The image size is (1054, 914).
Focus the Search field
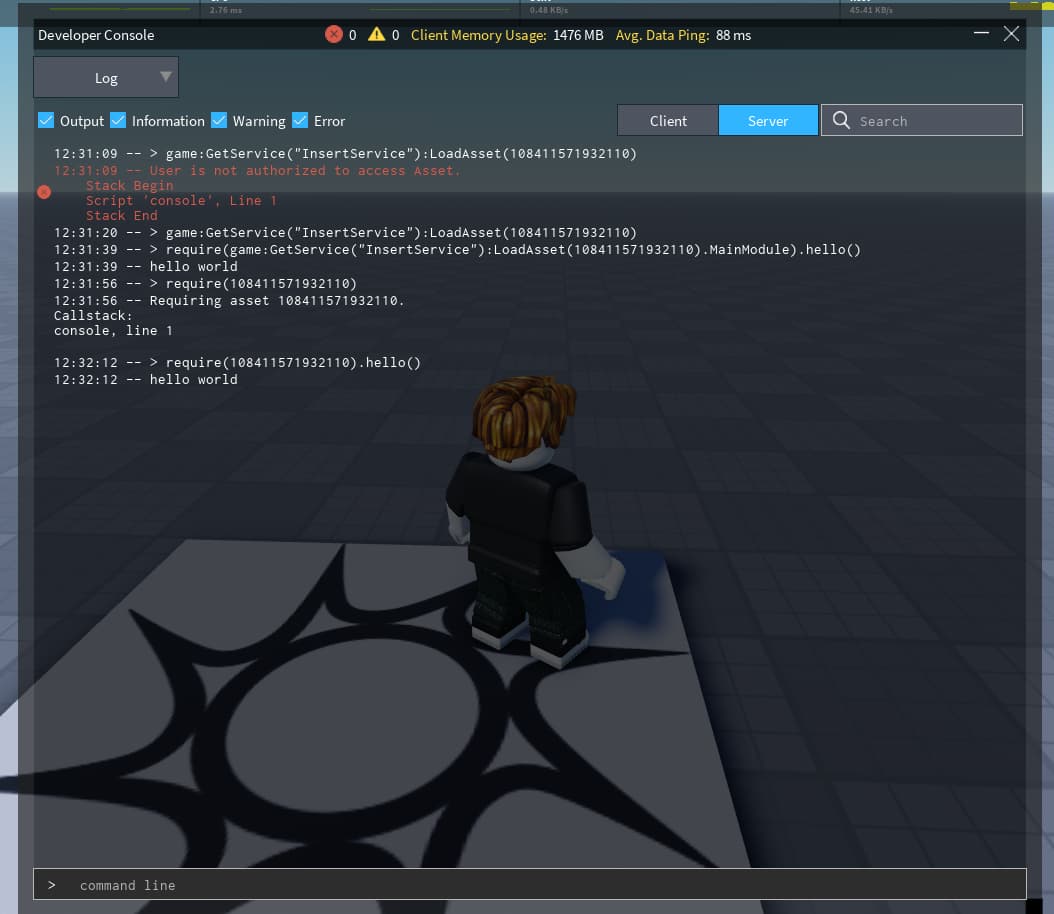(x=922, y=120)
